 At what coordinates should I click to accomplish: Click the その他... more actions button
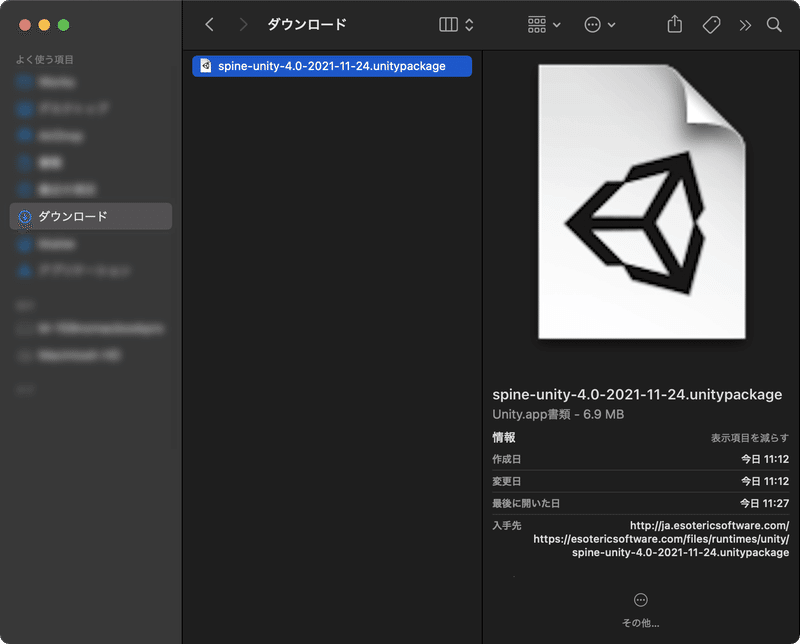(640, 610)
